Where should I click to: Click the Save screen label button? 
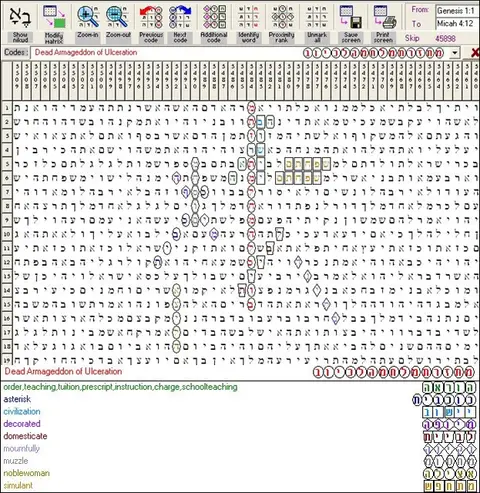pyautogui.click(x=351, y=37)
